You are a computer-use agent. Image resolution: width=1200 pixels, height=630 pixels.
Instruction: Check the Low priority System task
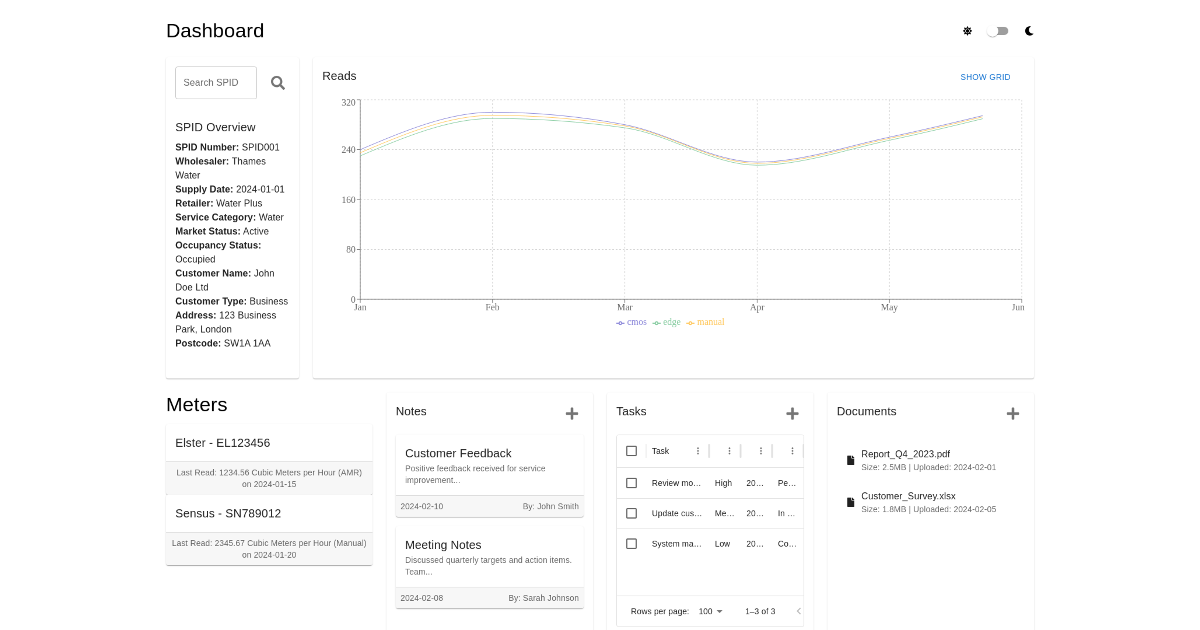pyautogui.click(x=631, y=543)
